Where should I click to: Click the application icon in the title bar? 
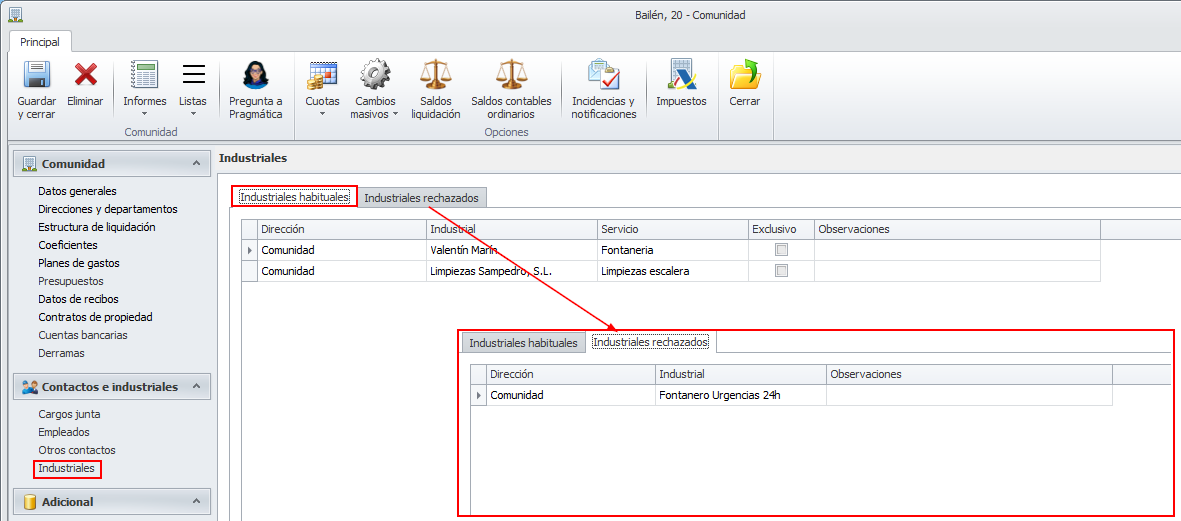pyautogui.click(x=14, y=14)
